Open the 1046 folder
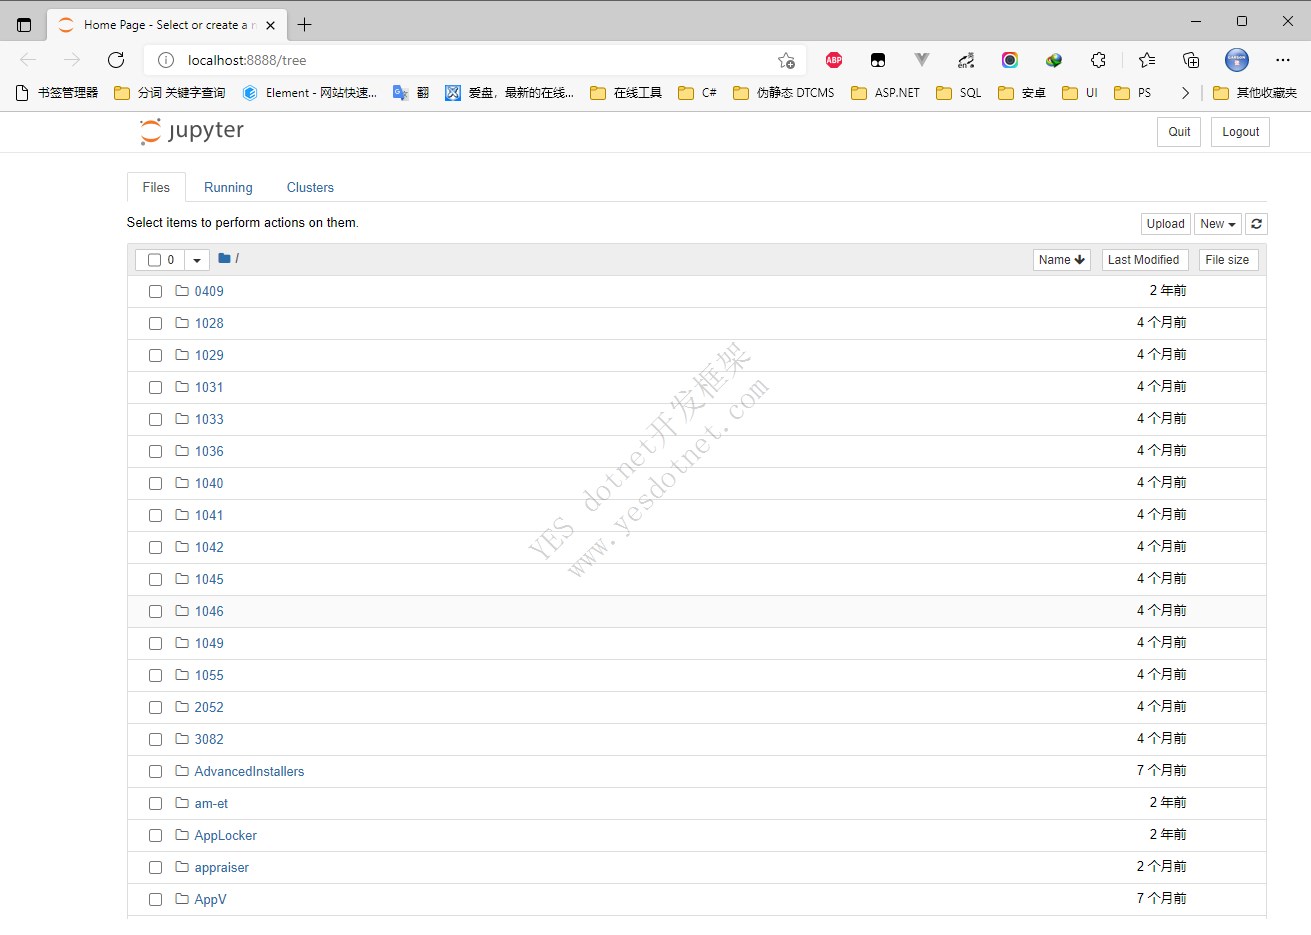This screenshot has width=1311, height=935. click(209, 611)
